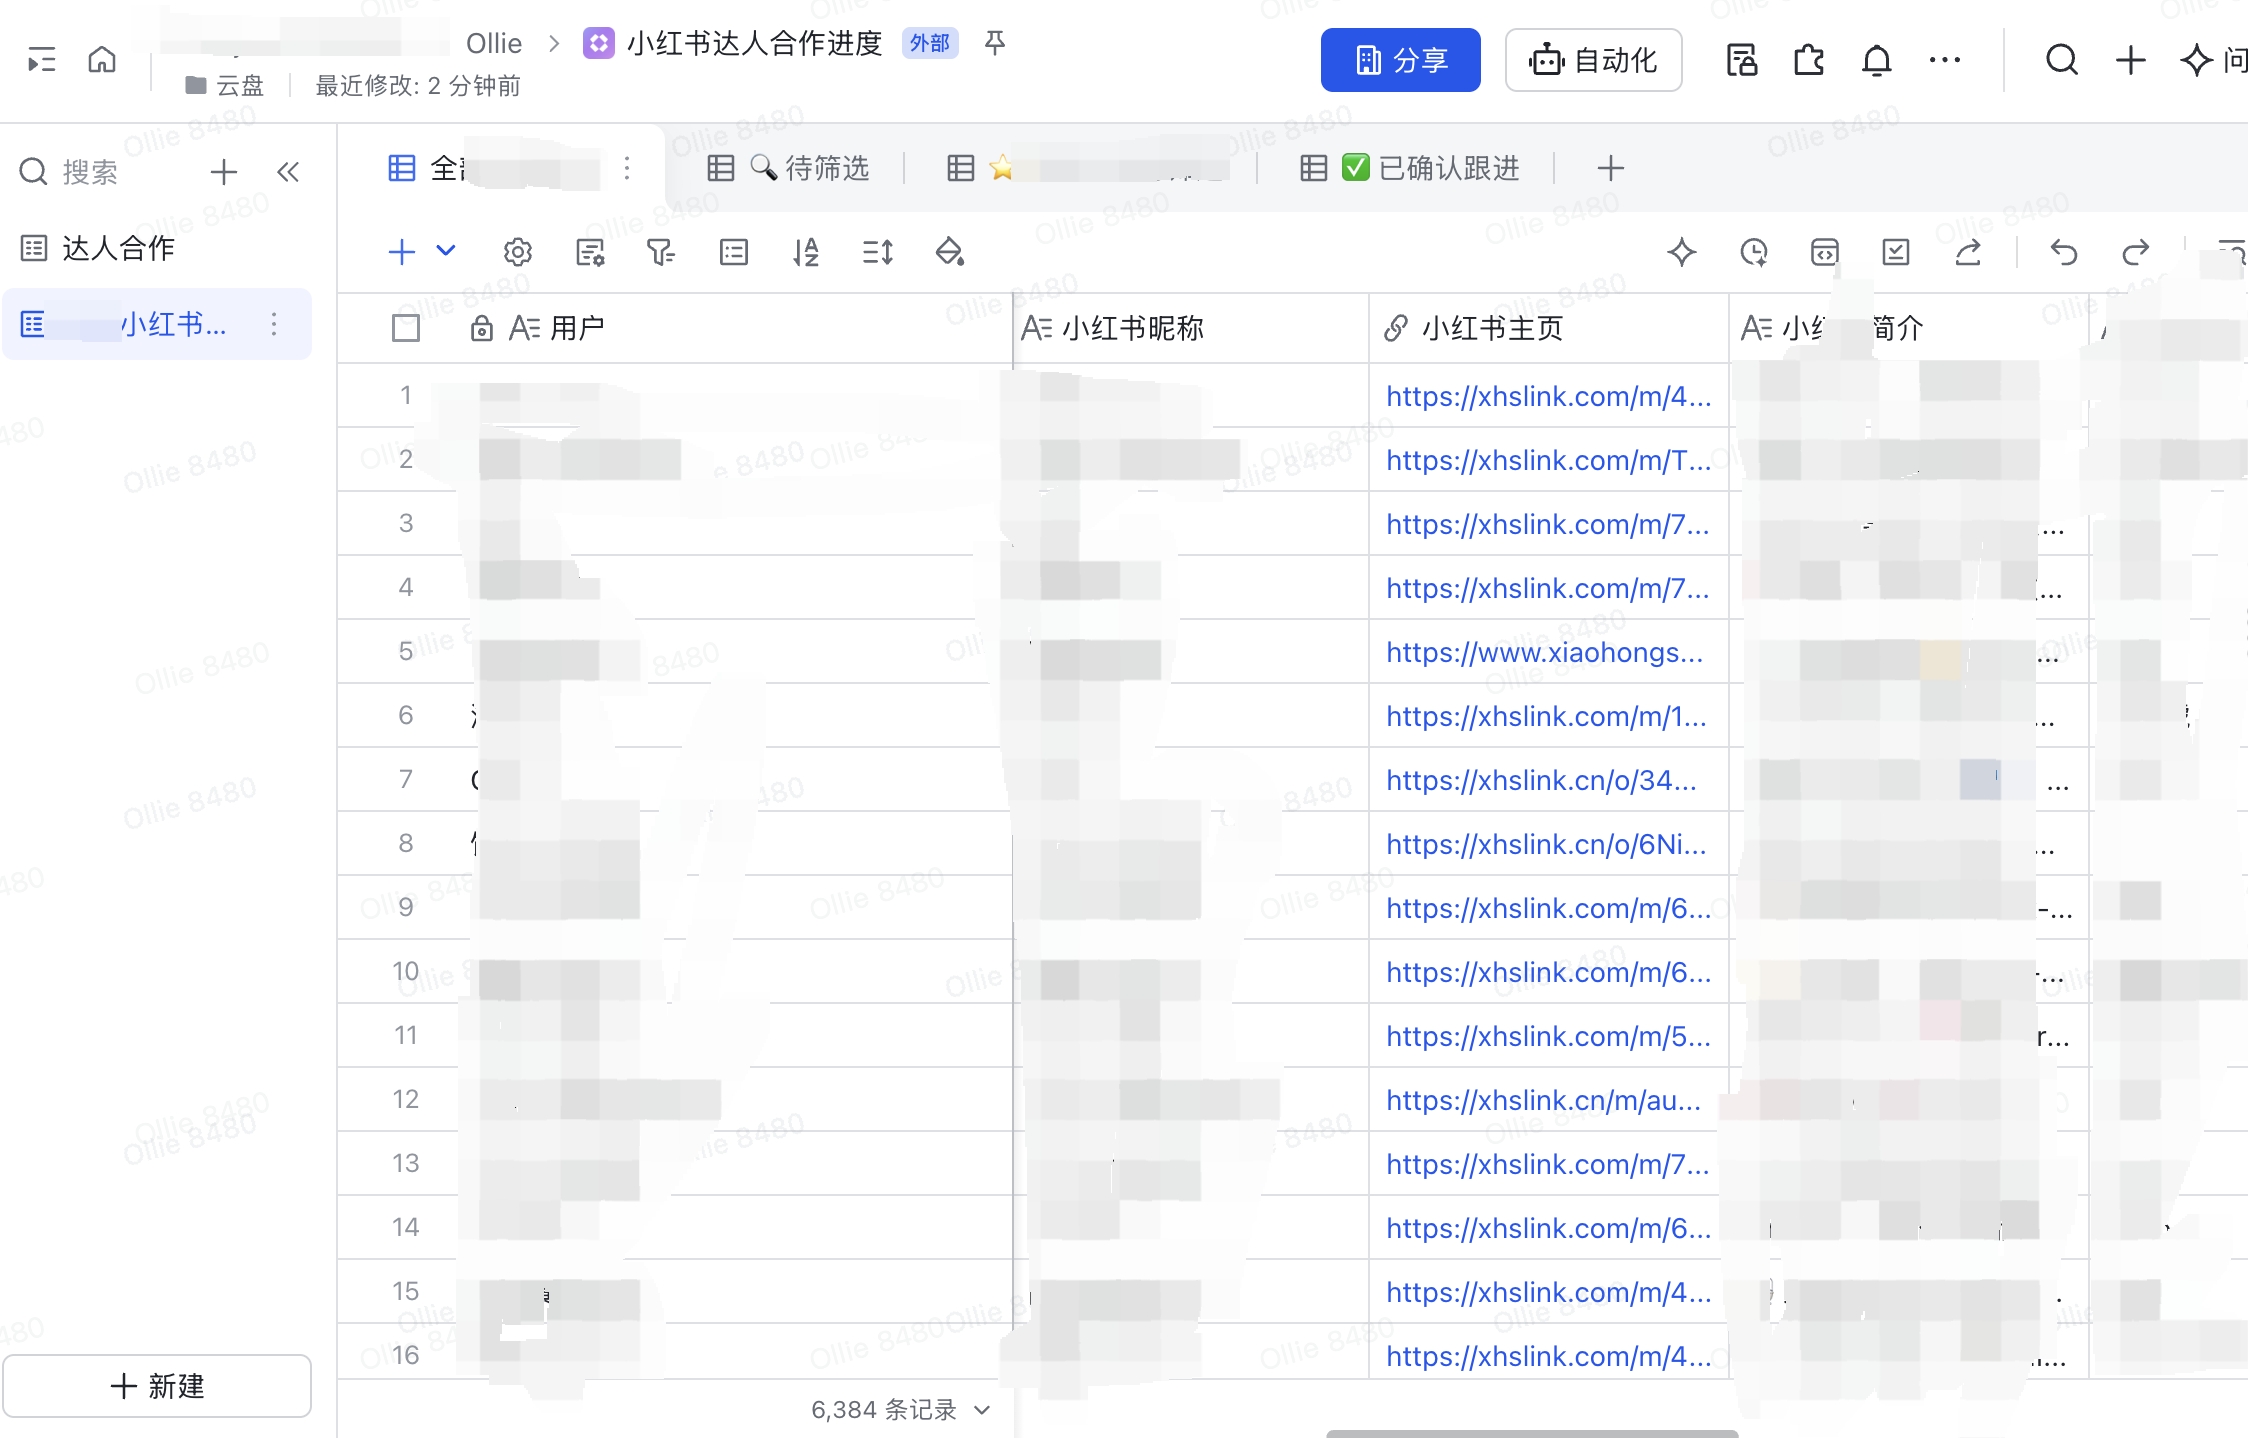Select 达人合作 in the sidebar
The image size is (2248, 1438).
point(98,248)
